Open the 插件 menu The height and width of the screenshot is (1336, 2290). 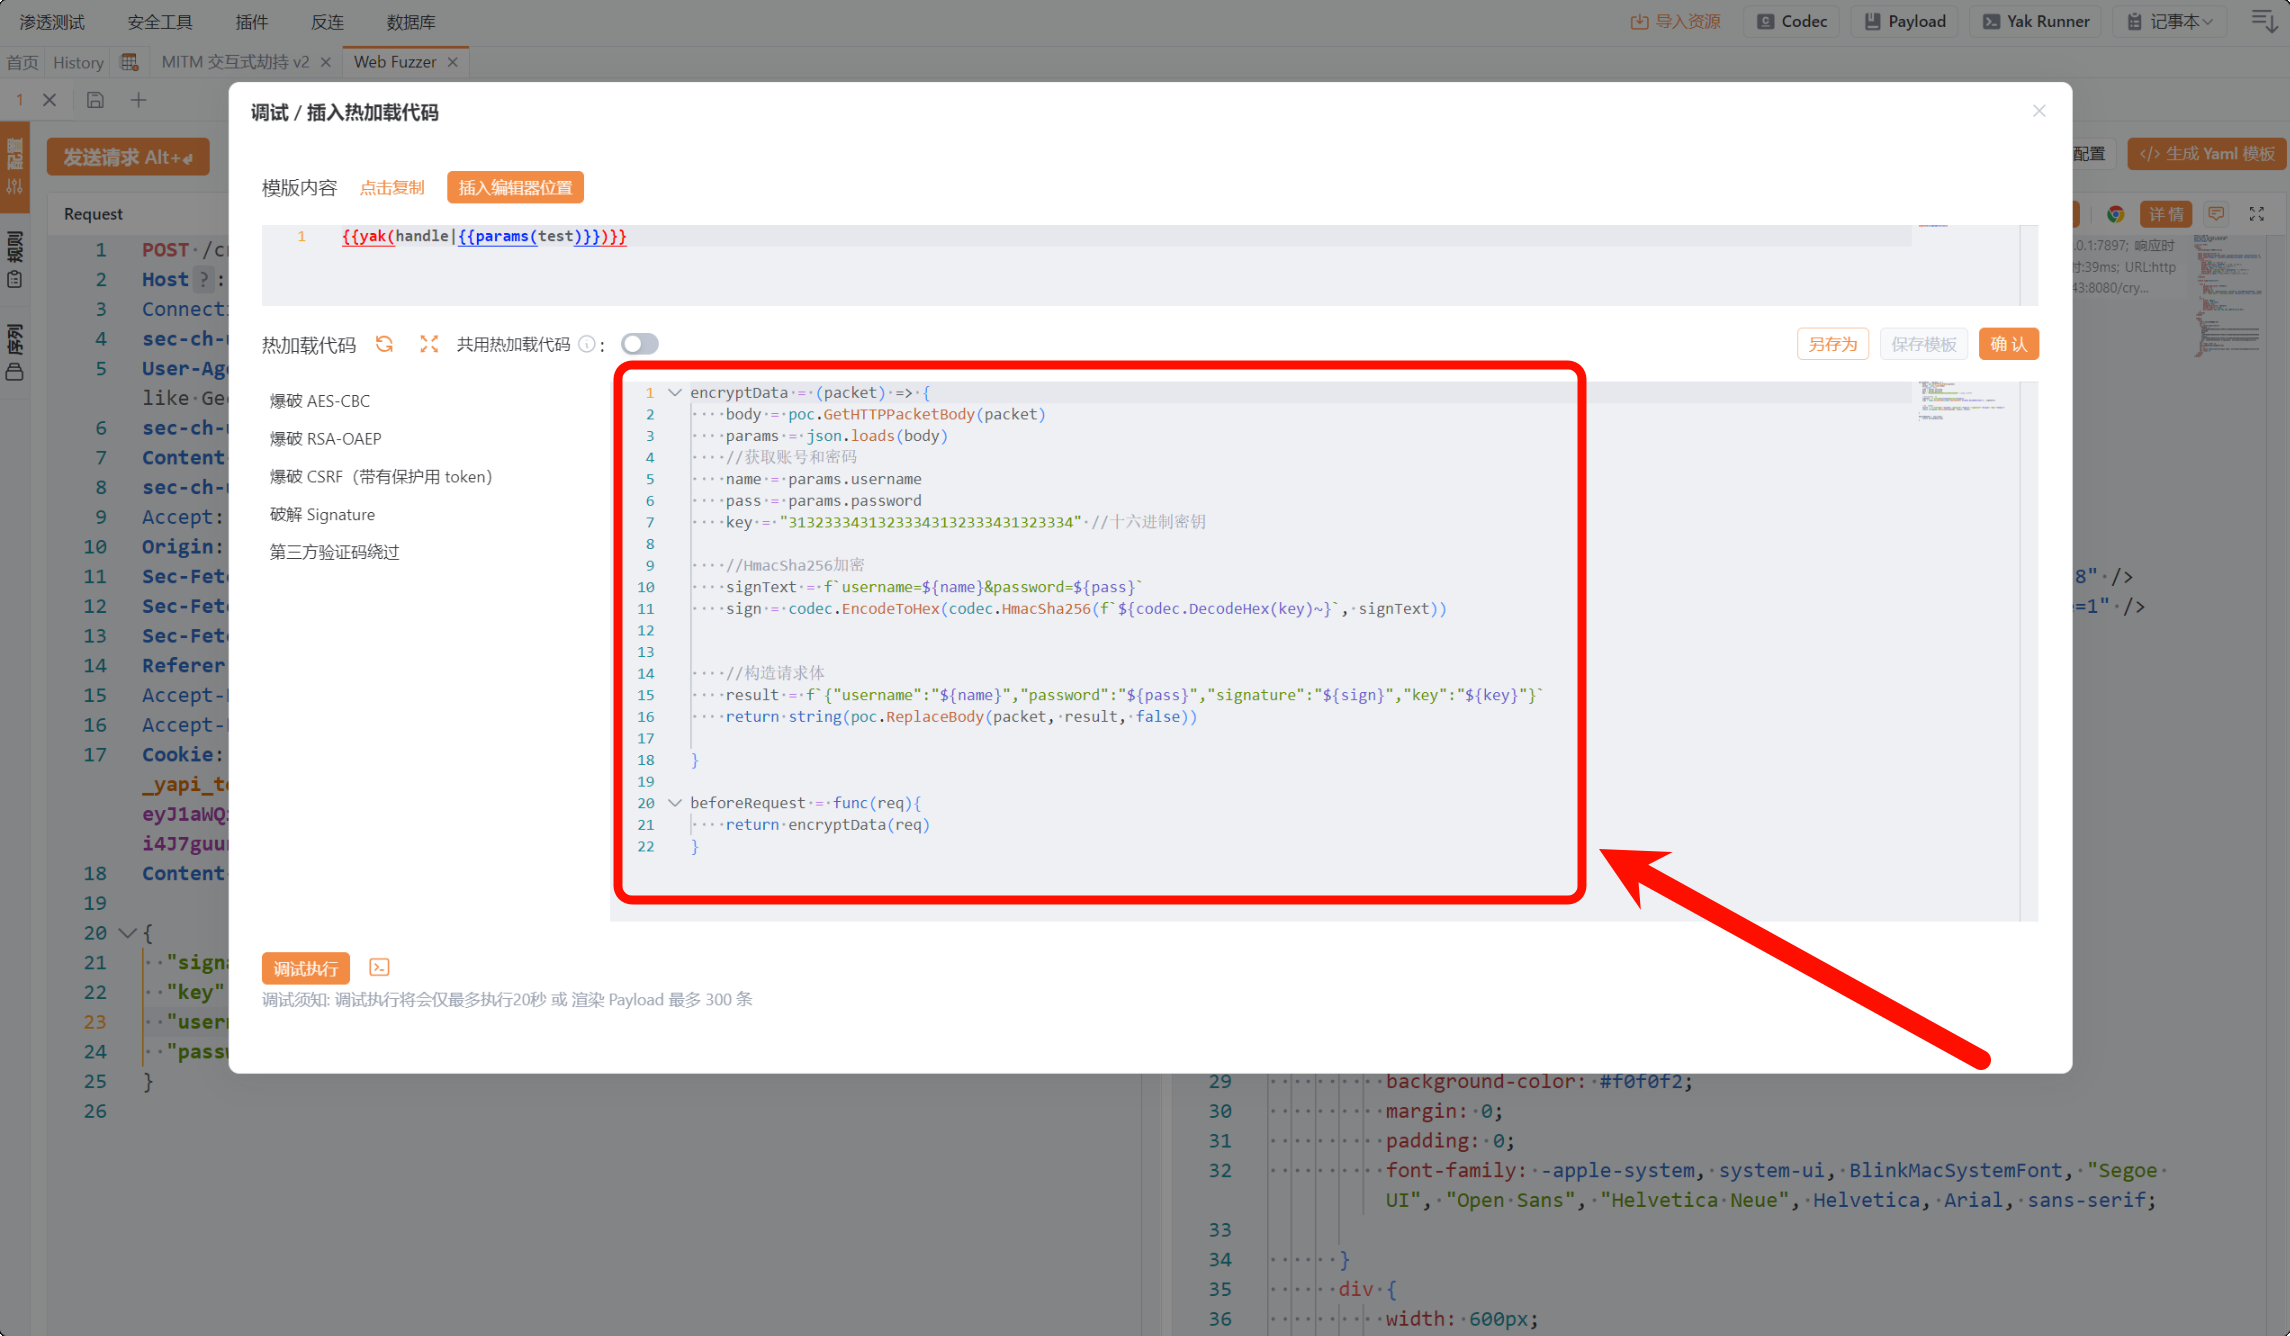[251, 22]
